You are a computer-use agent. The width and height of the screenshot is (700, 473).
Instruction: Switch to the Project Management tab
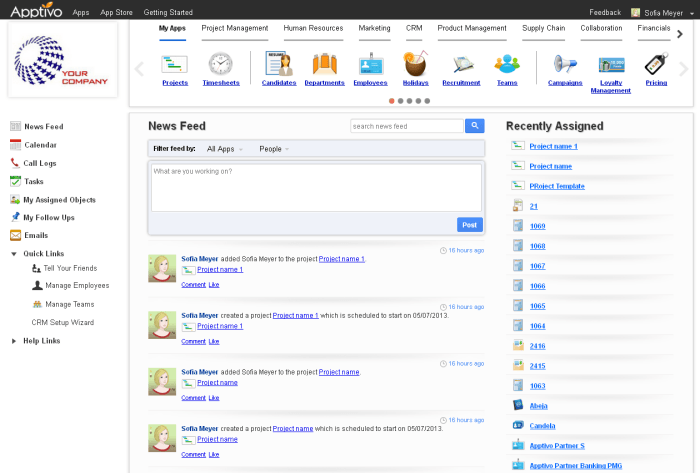[x=235, y=28]
